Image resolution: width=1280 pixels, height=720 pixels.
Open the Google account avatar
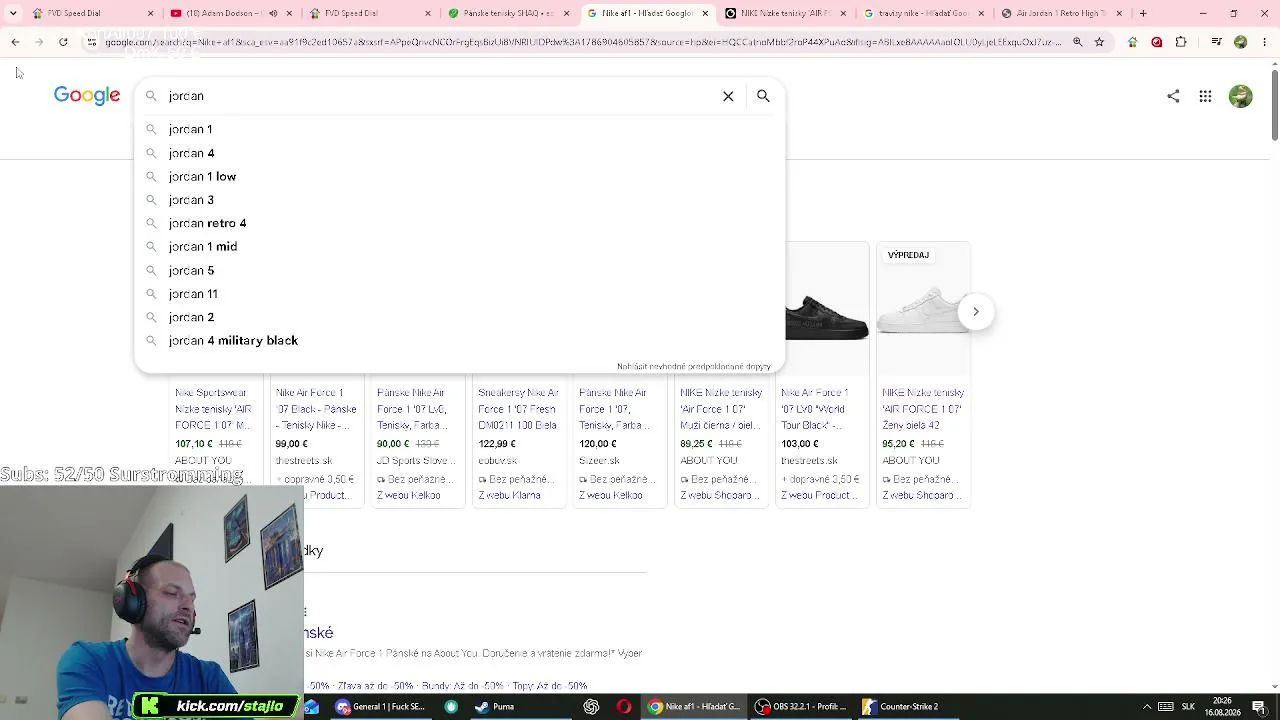pyautogui.click(x=1241, y=96)
